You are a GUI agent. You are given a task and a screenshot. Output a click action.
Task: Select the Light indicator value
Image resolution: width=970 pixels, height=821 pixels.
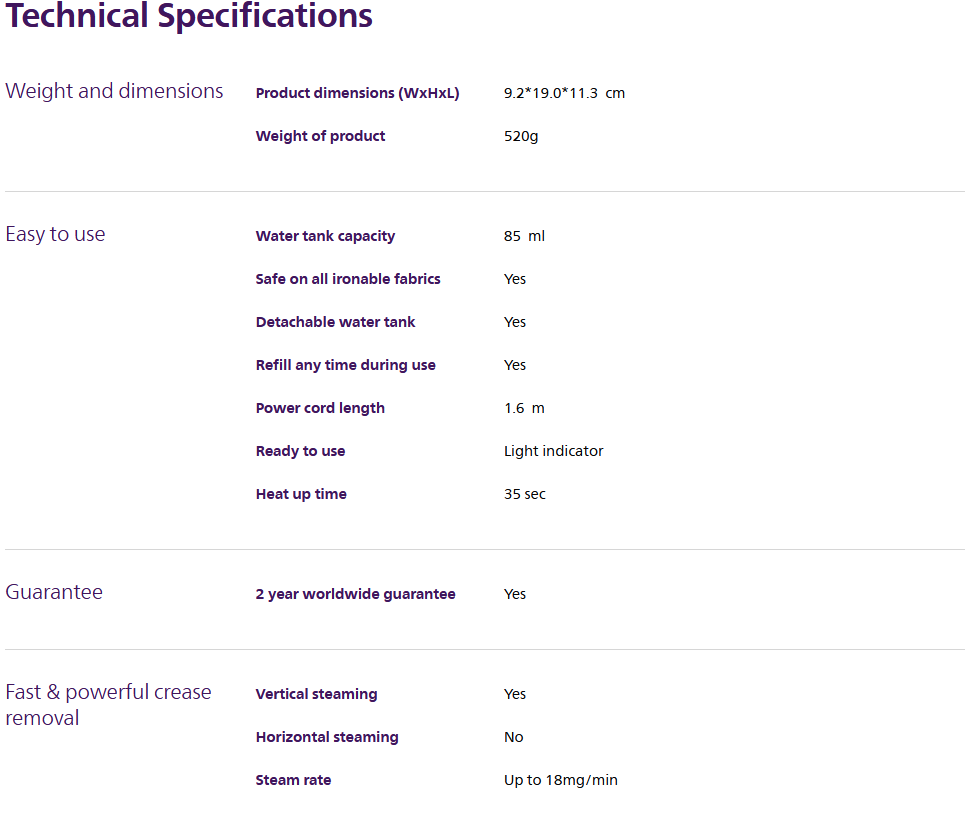(553, 451)
